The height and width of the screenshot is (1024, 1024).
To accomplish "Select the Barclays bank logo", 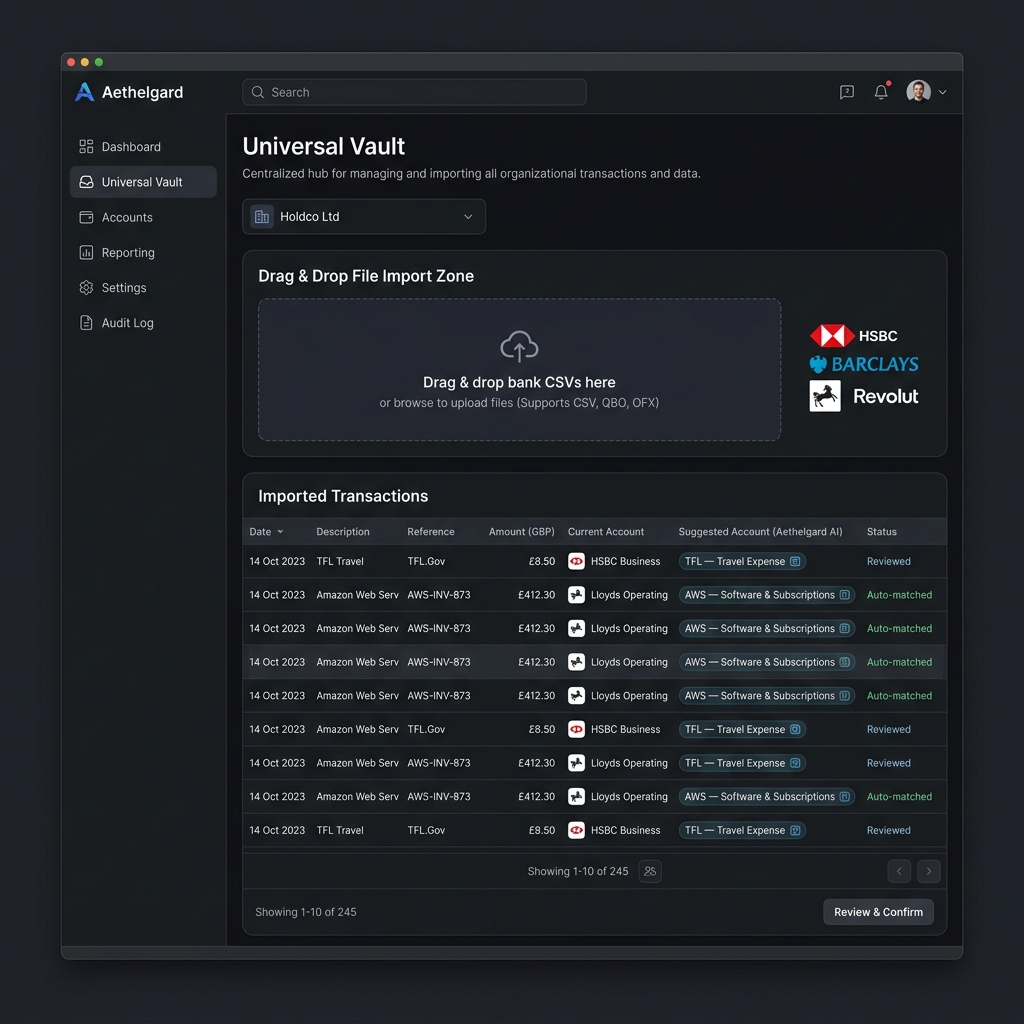I will coord(863,364).
